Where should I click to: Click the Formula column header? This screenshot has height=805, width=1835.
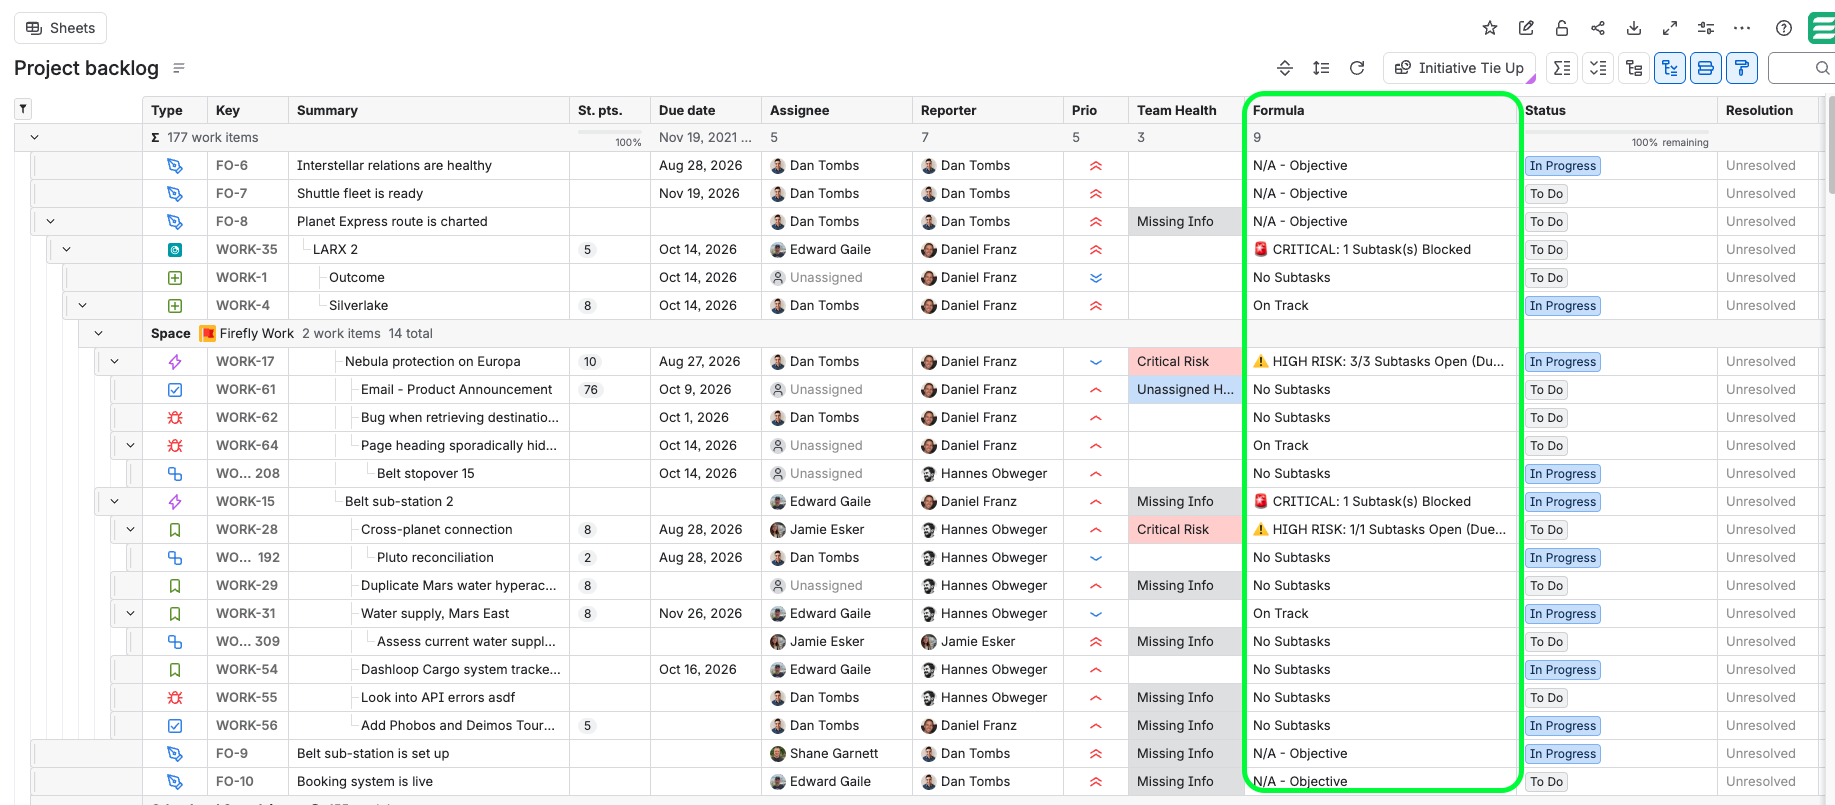coord(1382,110)
